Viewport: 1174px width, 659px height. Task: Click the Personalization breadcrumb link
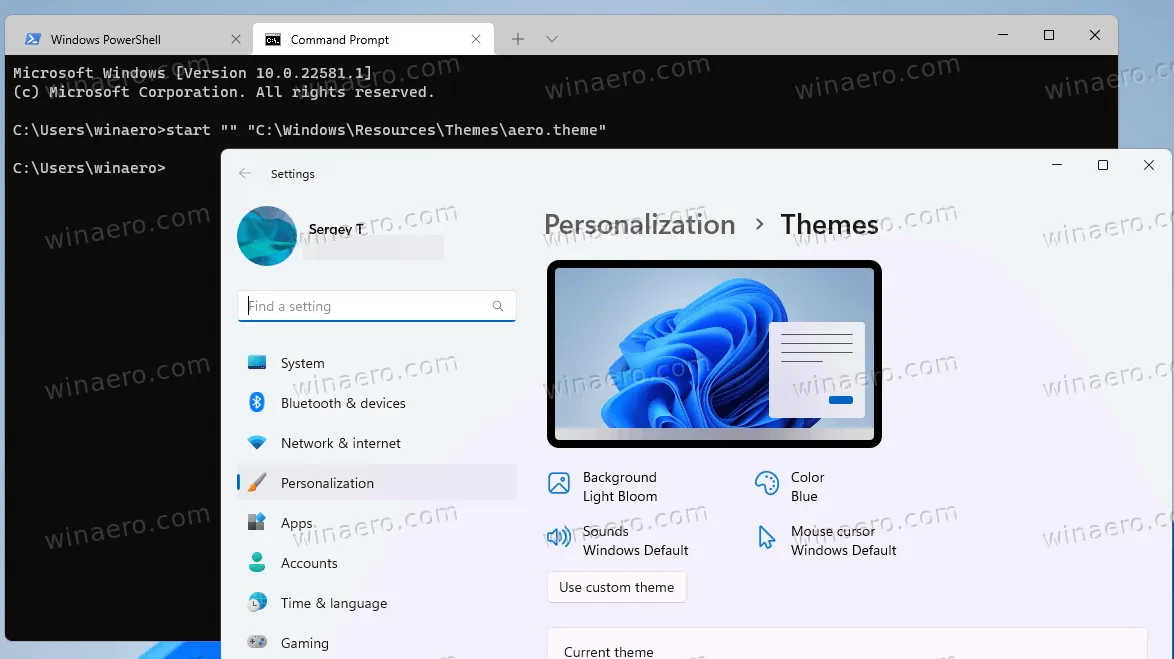tap(639, 225)
